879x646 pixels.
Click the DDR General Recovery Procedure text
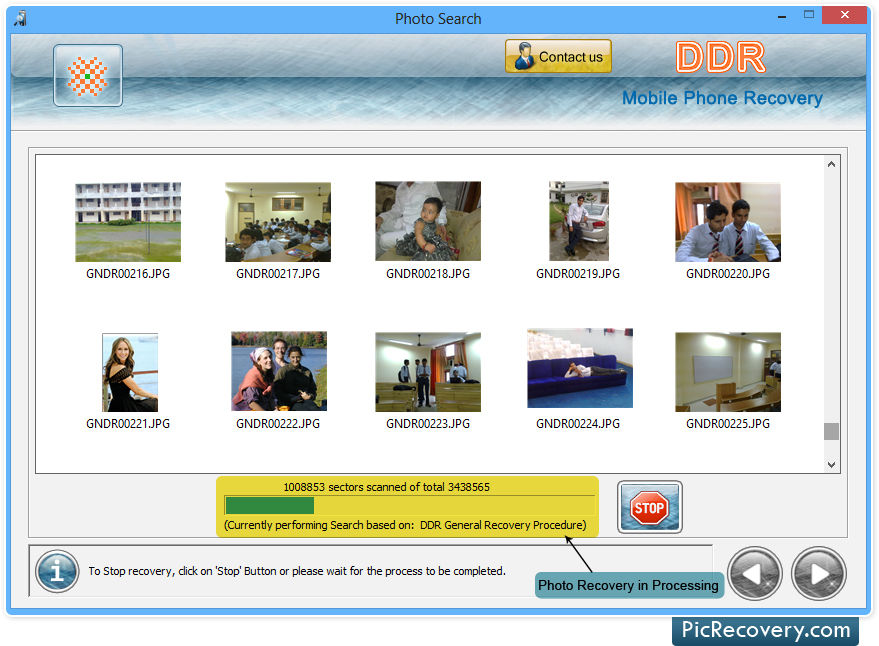point(503,525)
